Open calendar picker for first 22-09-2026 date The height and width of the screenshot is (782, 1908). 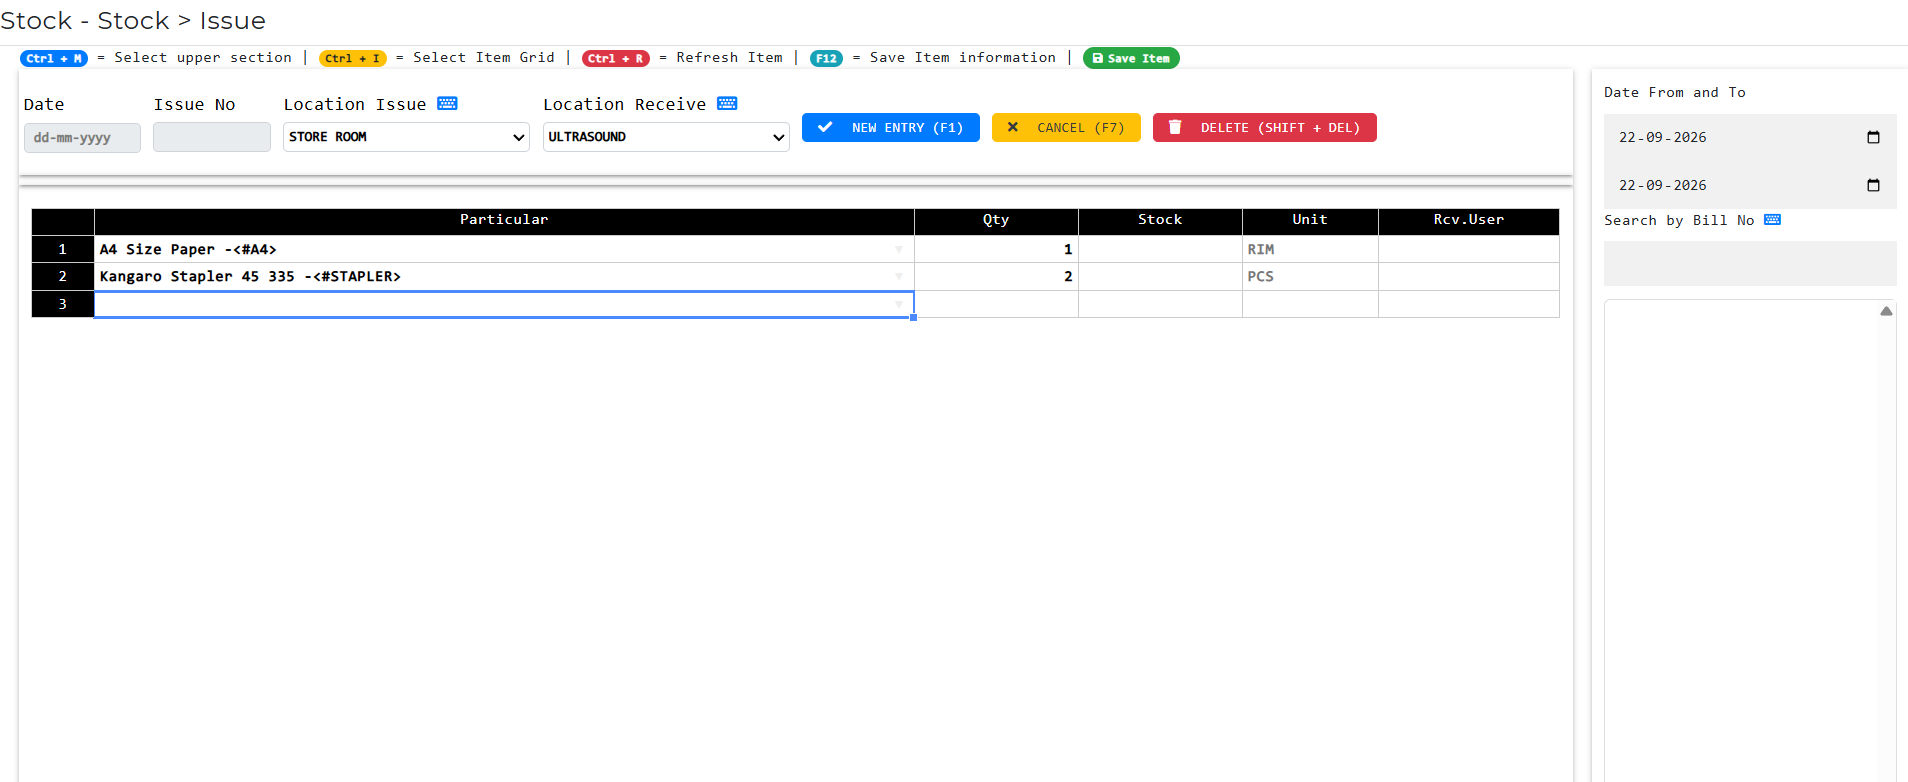(x=1873, y=137)
